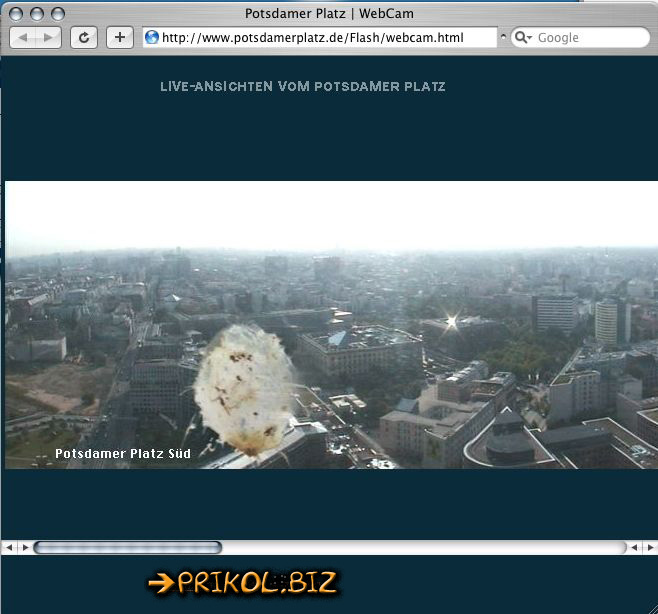Image resolution: width=658 pixels, height=614 pixels.
Task: Click the Potsdamer Platz Süd caption
Action: pyautogui.click(x=123, y=454)
